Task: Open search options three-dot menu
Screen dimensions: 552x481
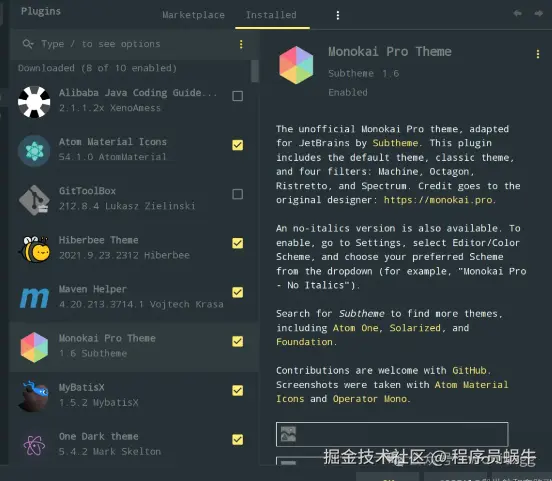Action: pyautogui.click(x=241, y=44)
